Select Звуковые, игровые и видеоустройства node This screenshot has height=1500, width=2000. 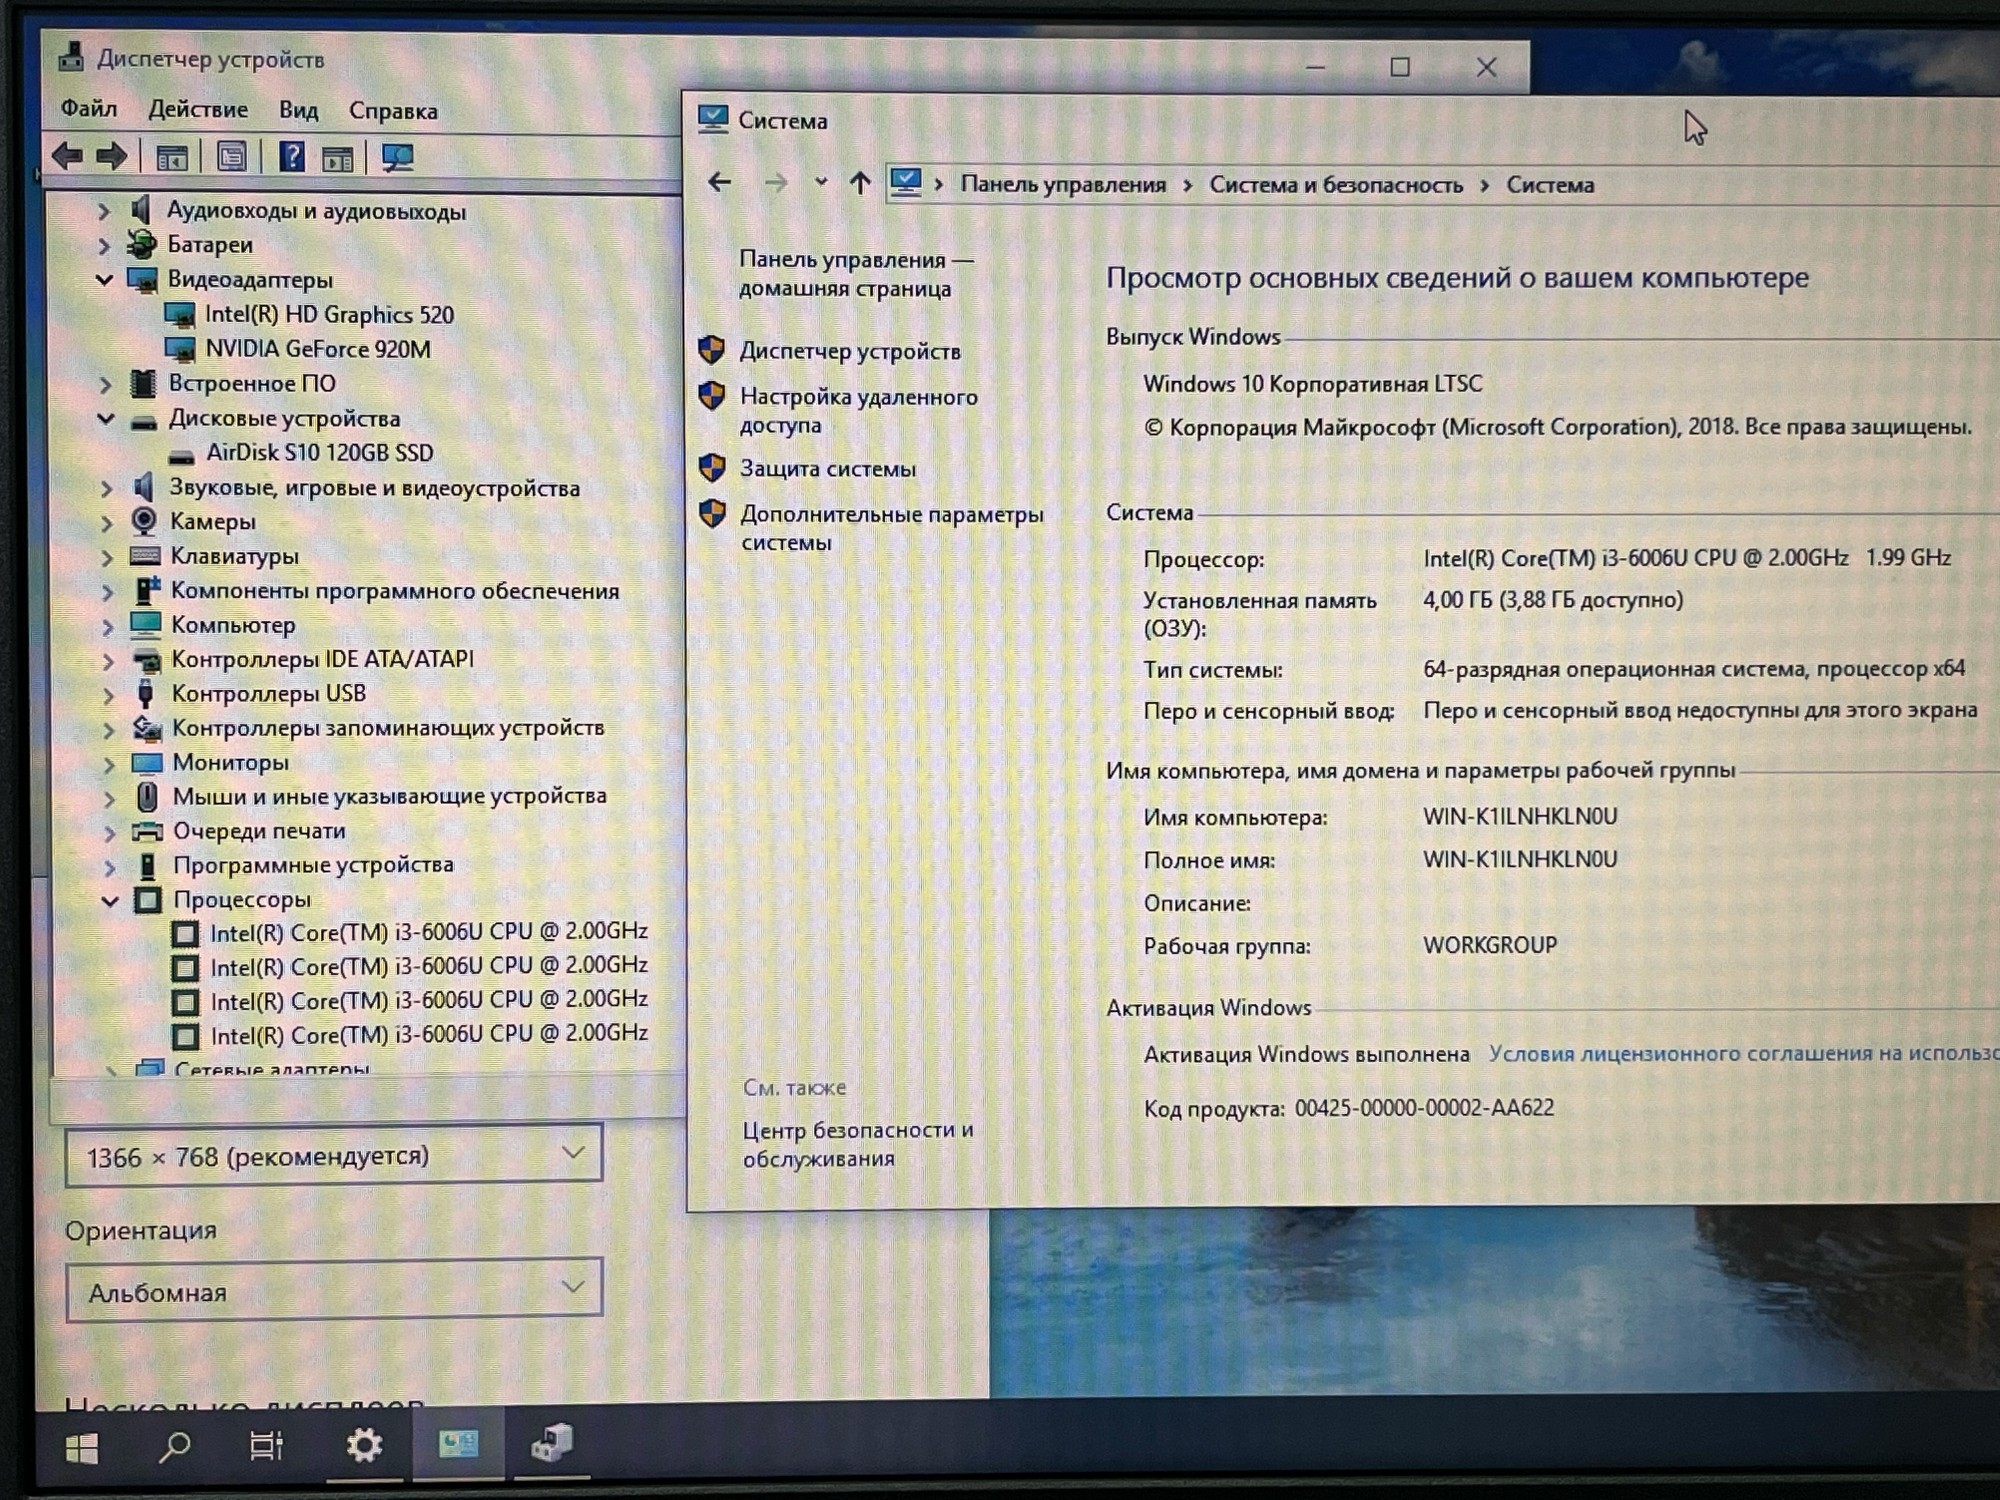(x=374, y=488)
